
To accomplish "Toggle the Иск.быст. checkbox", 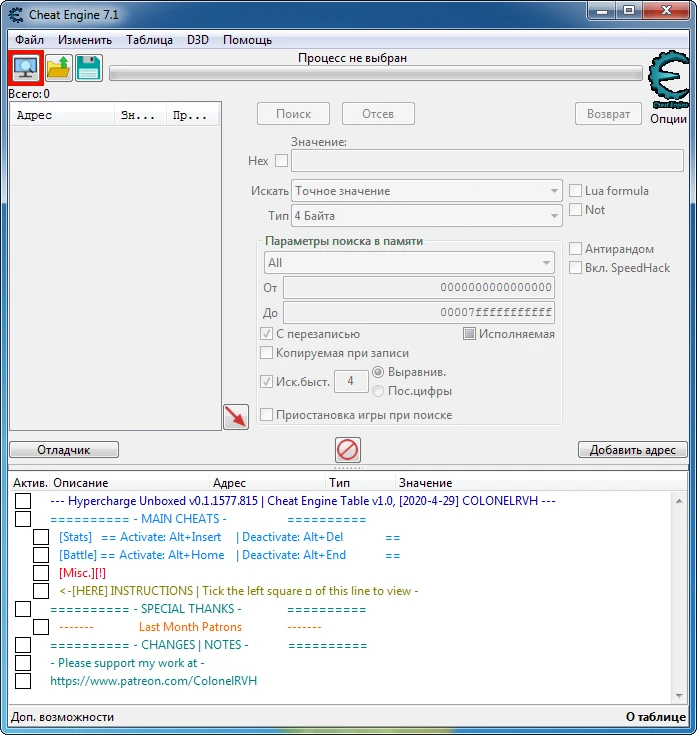I will coord(266,382).
